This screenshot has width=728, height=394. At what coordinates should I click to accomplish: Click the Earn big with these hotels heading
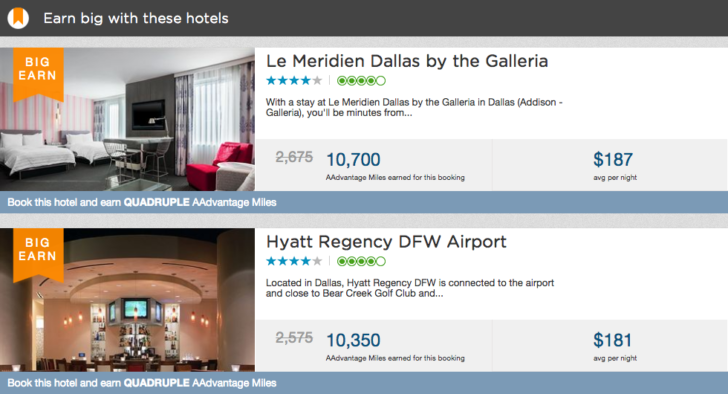136,18
